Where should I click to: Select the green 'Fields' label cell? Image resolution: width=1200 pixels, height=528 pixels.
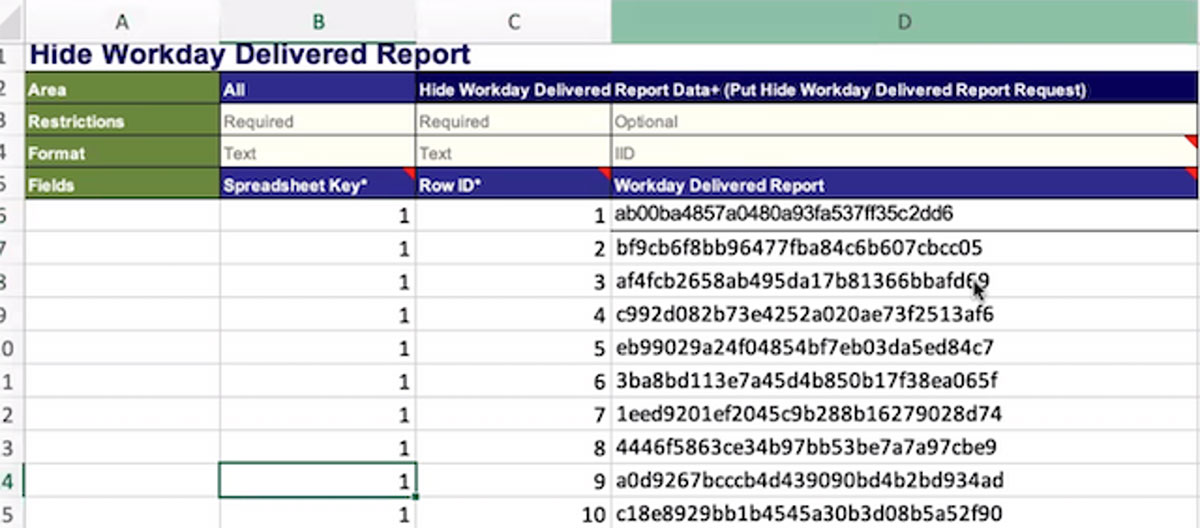coord(122,185)
